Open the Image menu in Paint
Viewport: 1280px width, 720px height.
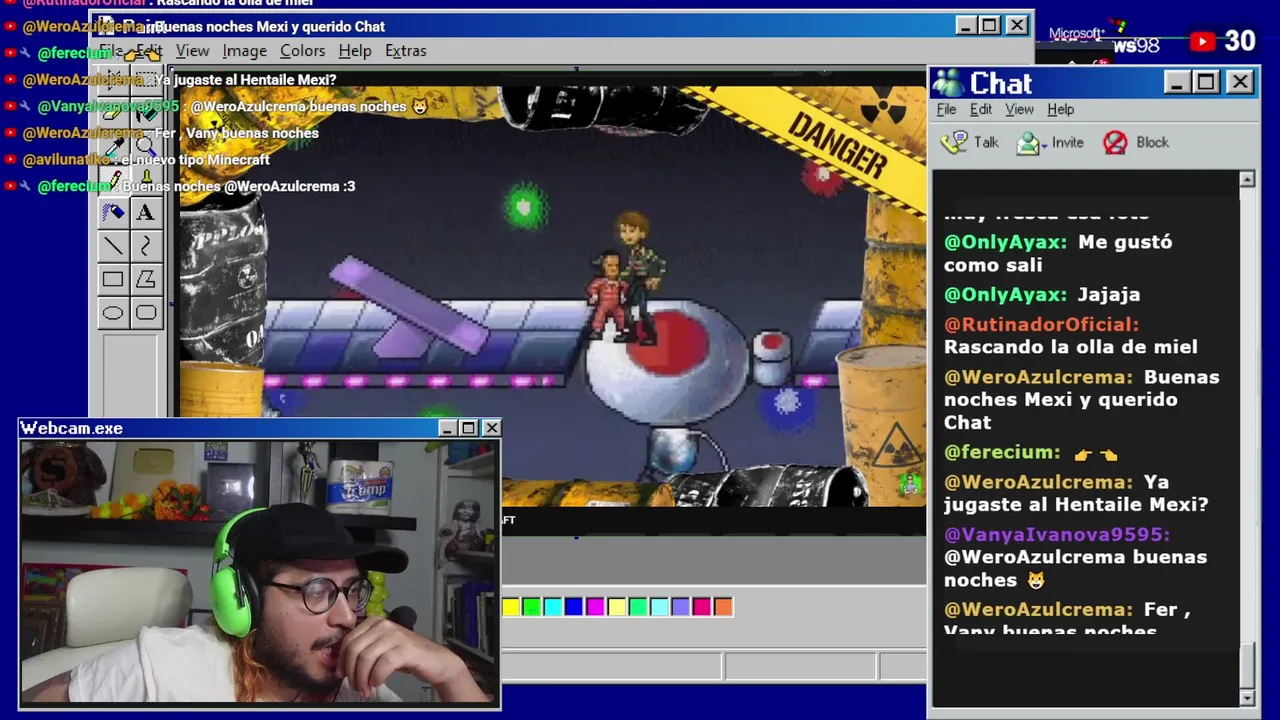click(x=244, y=51)
